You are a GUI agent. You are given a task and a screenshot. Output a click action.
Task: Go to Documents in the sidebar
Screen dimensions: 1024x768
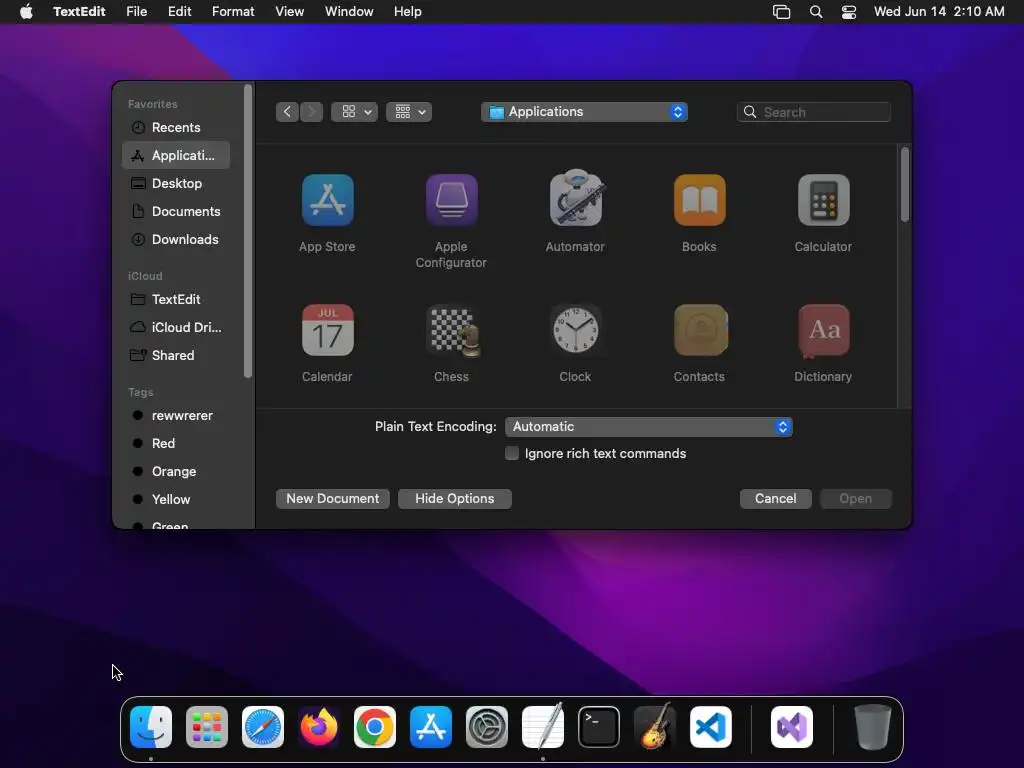point(176,212)
